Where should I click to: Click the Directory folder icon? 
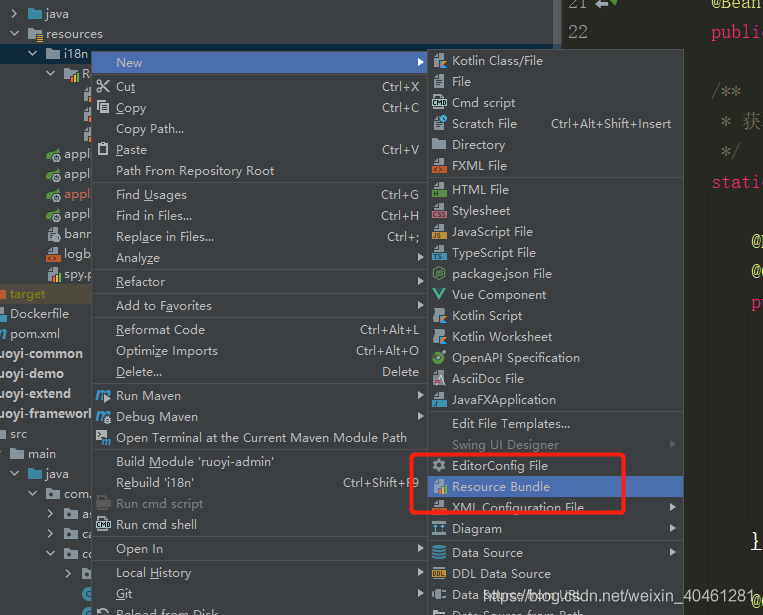(439, 145)
